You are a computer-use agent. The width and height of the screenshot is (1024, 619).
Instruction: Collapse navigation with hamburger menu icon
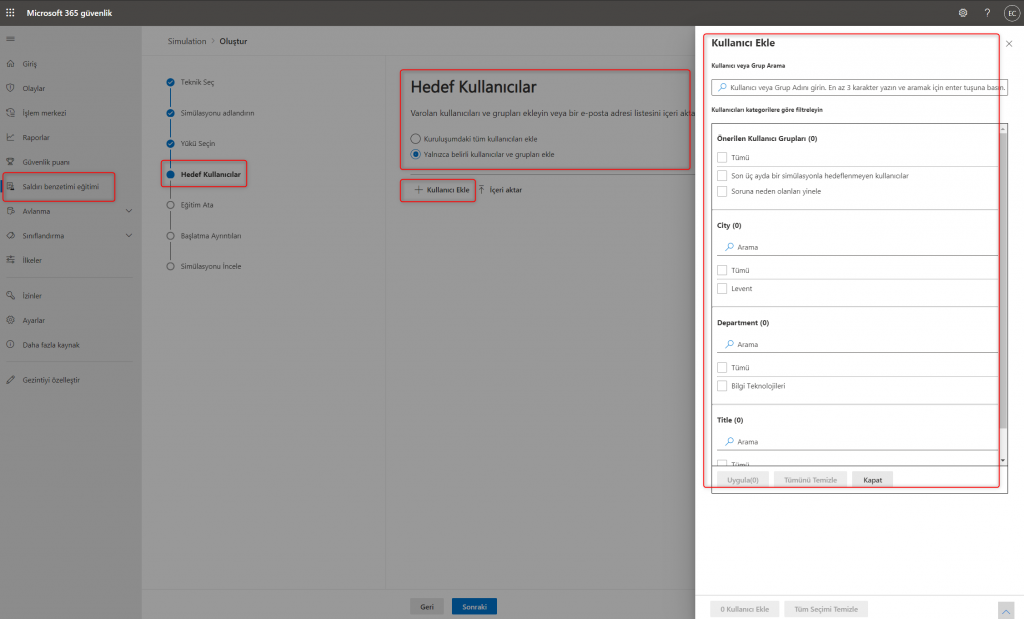pos(11,38)
